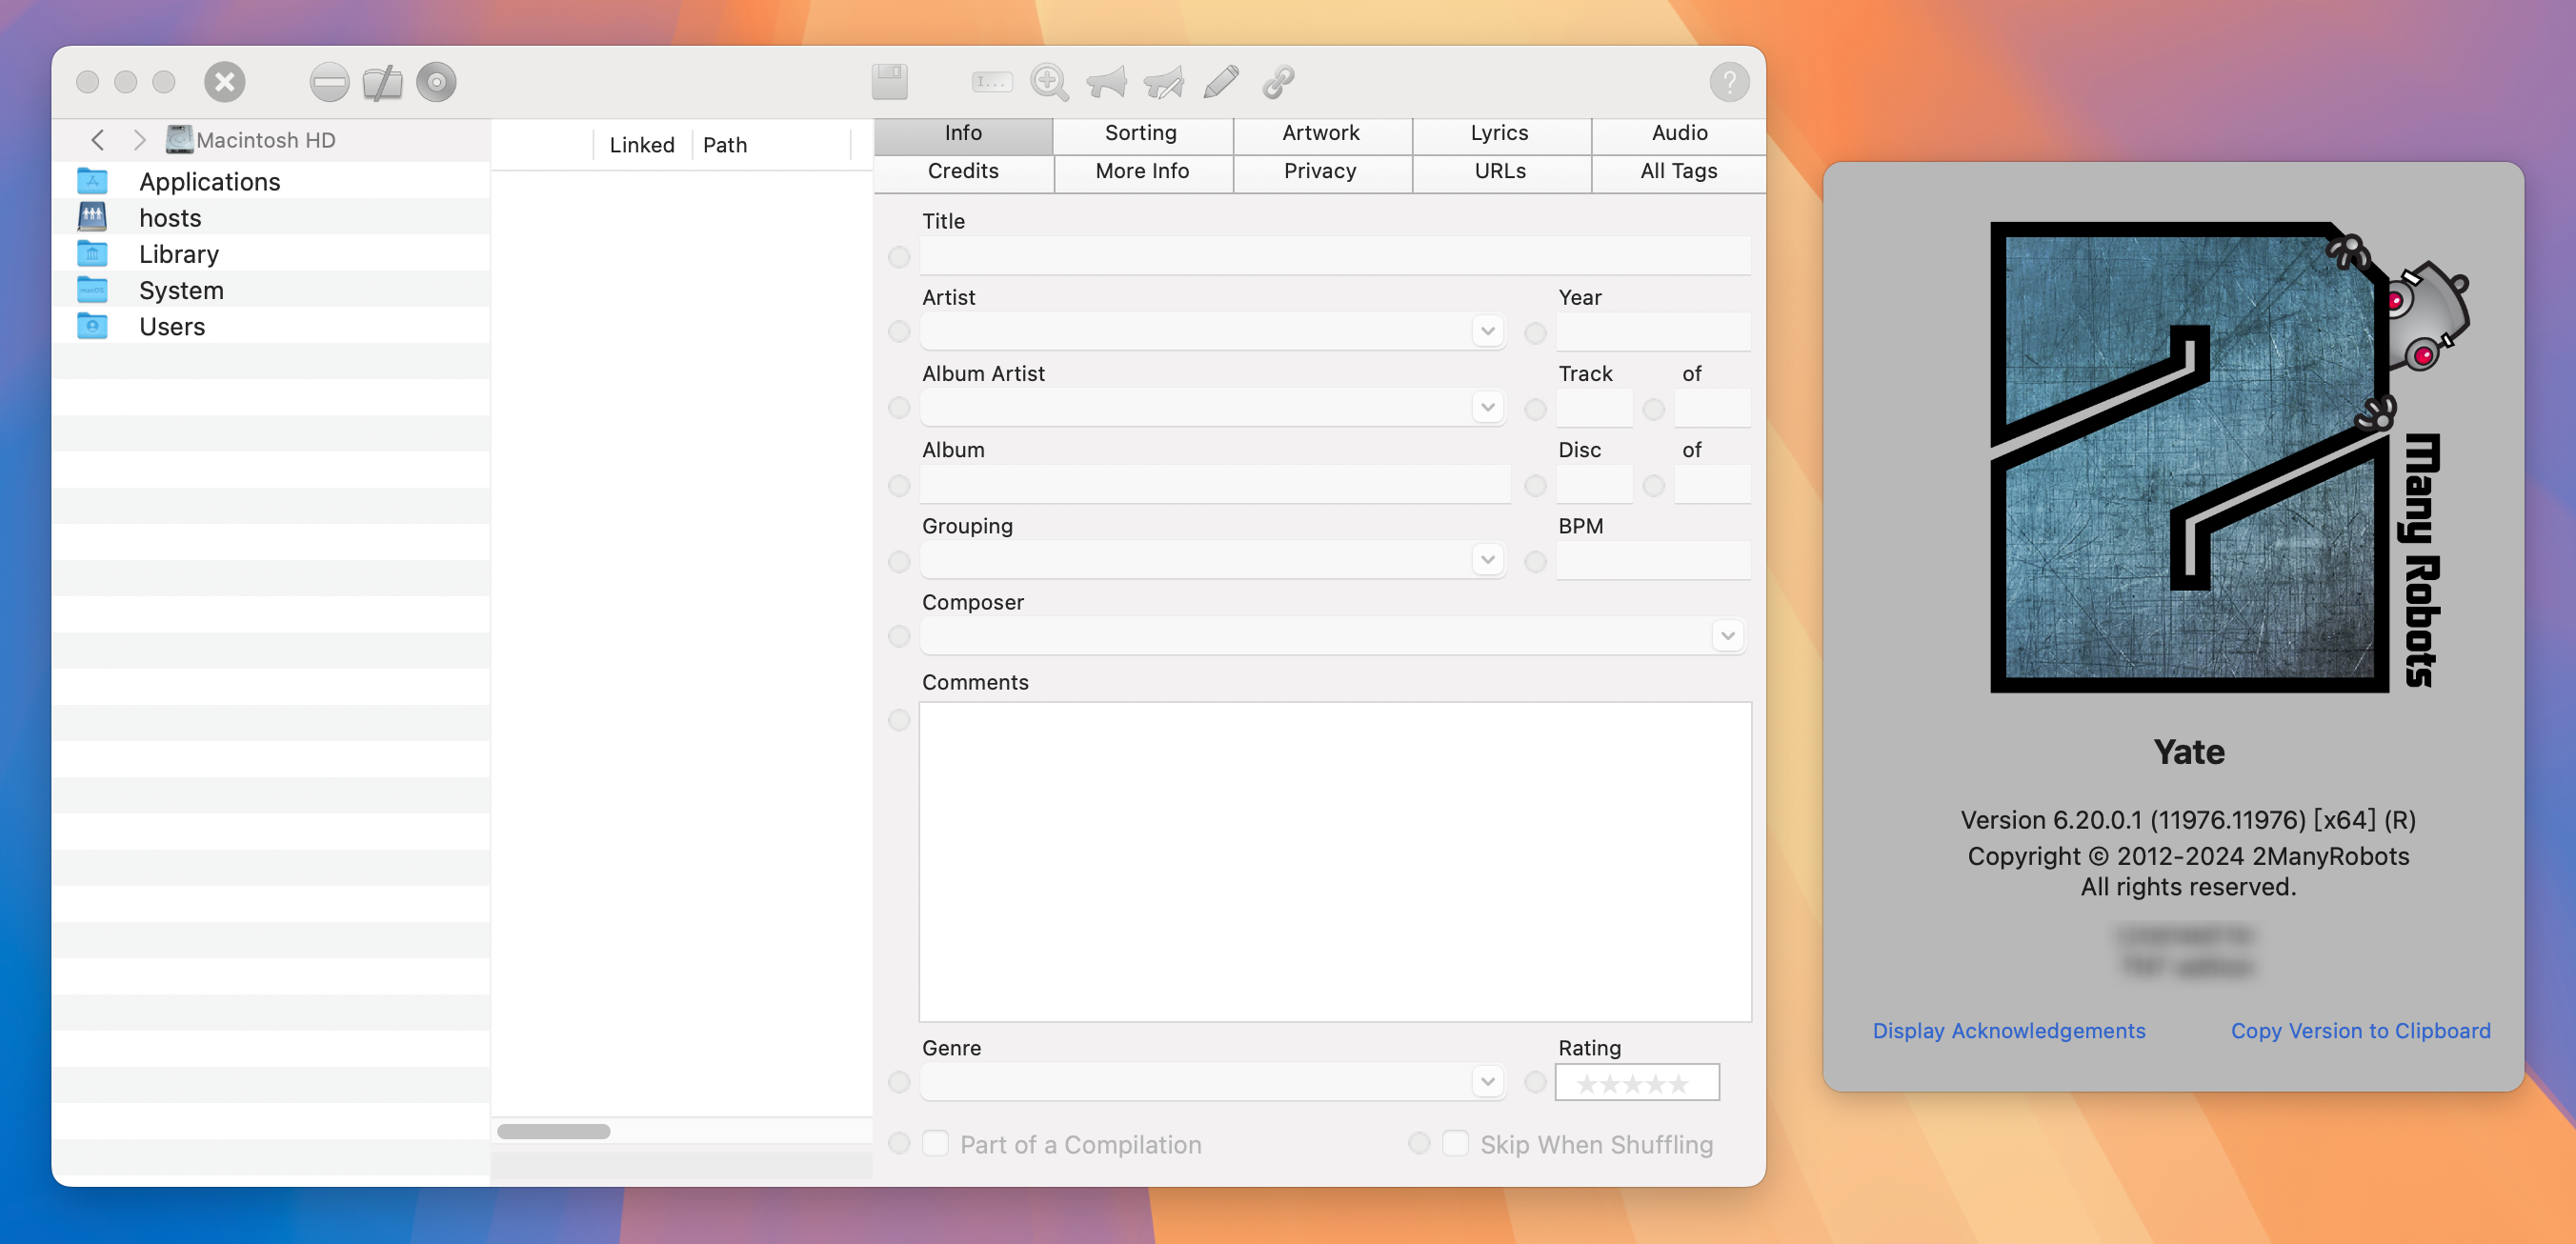Click the Users folder icon
Screen dimensions: 2576x1244
92,326
